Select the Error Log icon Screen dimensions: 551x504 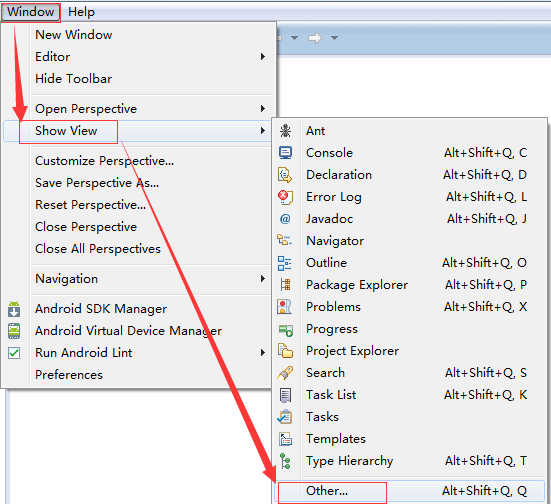[x=285, y=197]
